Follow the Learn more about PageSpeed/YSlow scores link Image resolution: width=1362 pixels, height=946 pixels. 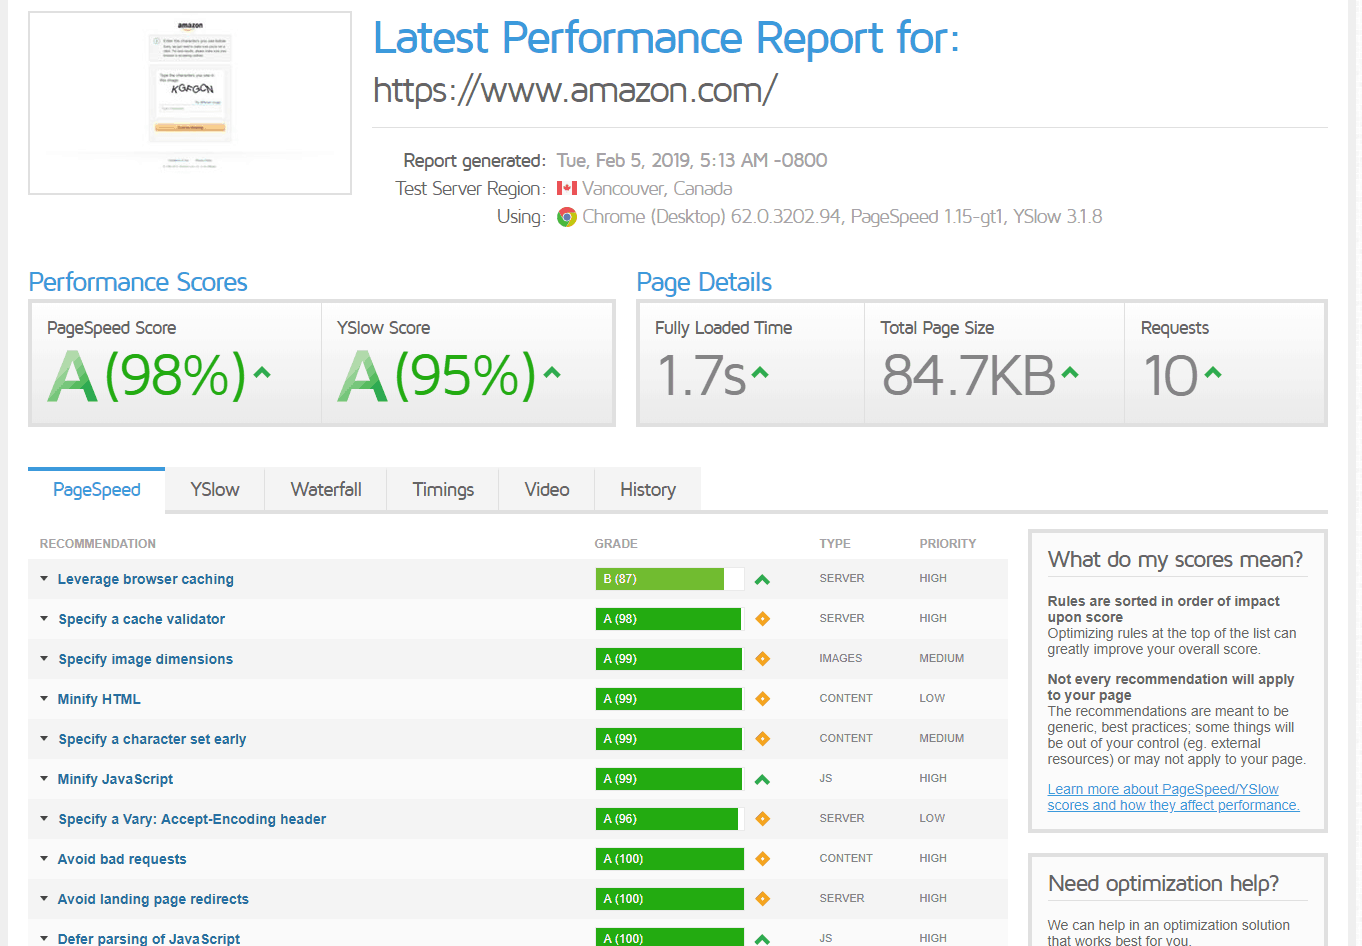1173,797
